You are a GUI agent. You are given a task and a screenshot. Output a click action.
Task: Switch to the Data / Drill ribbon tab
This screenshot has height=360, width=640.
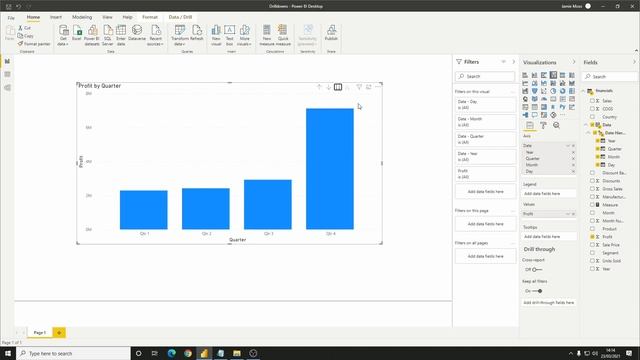(x=180, y=17)
